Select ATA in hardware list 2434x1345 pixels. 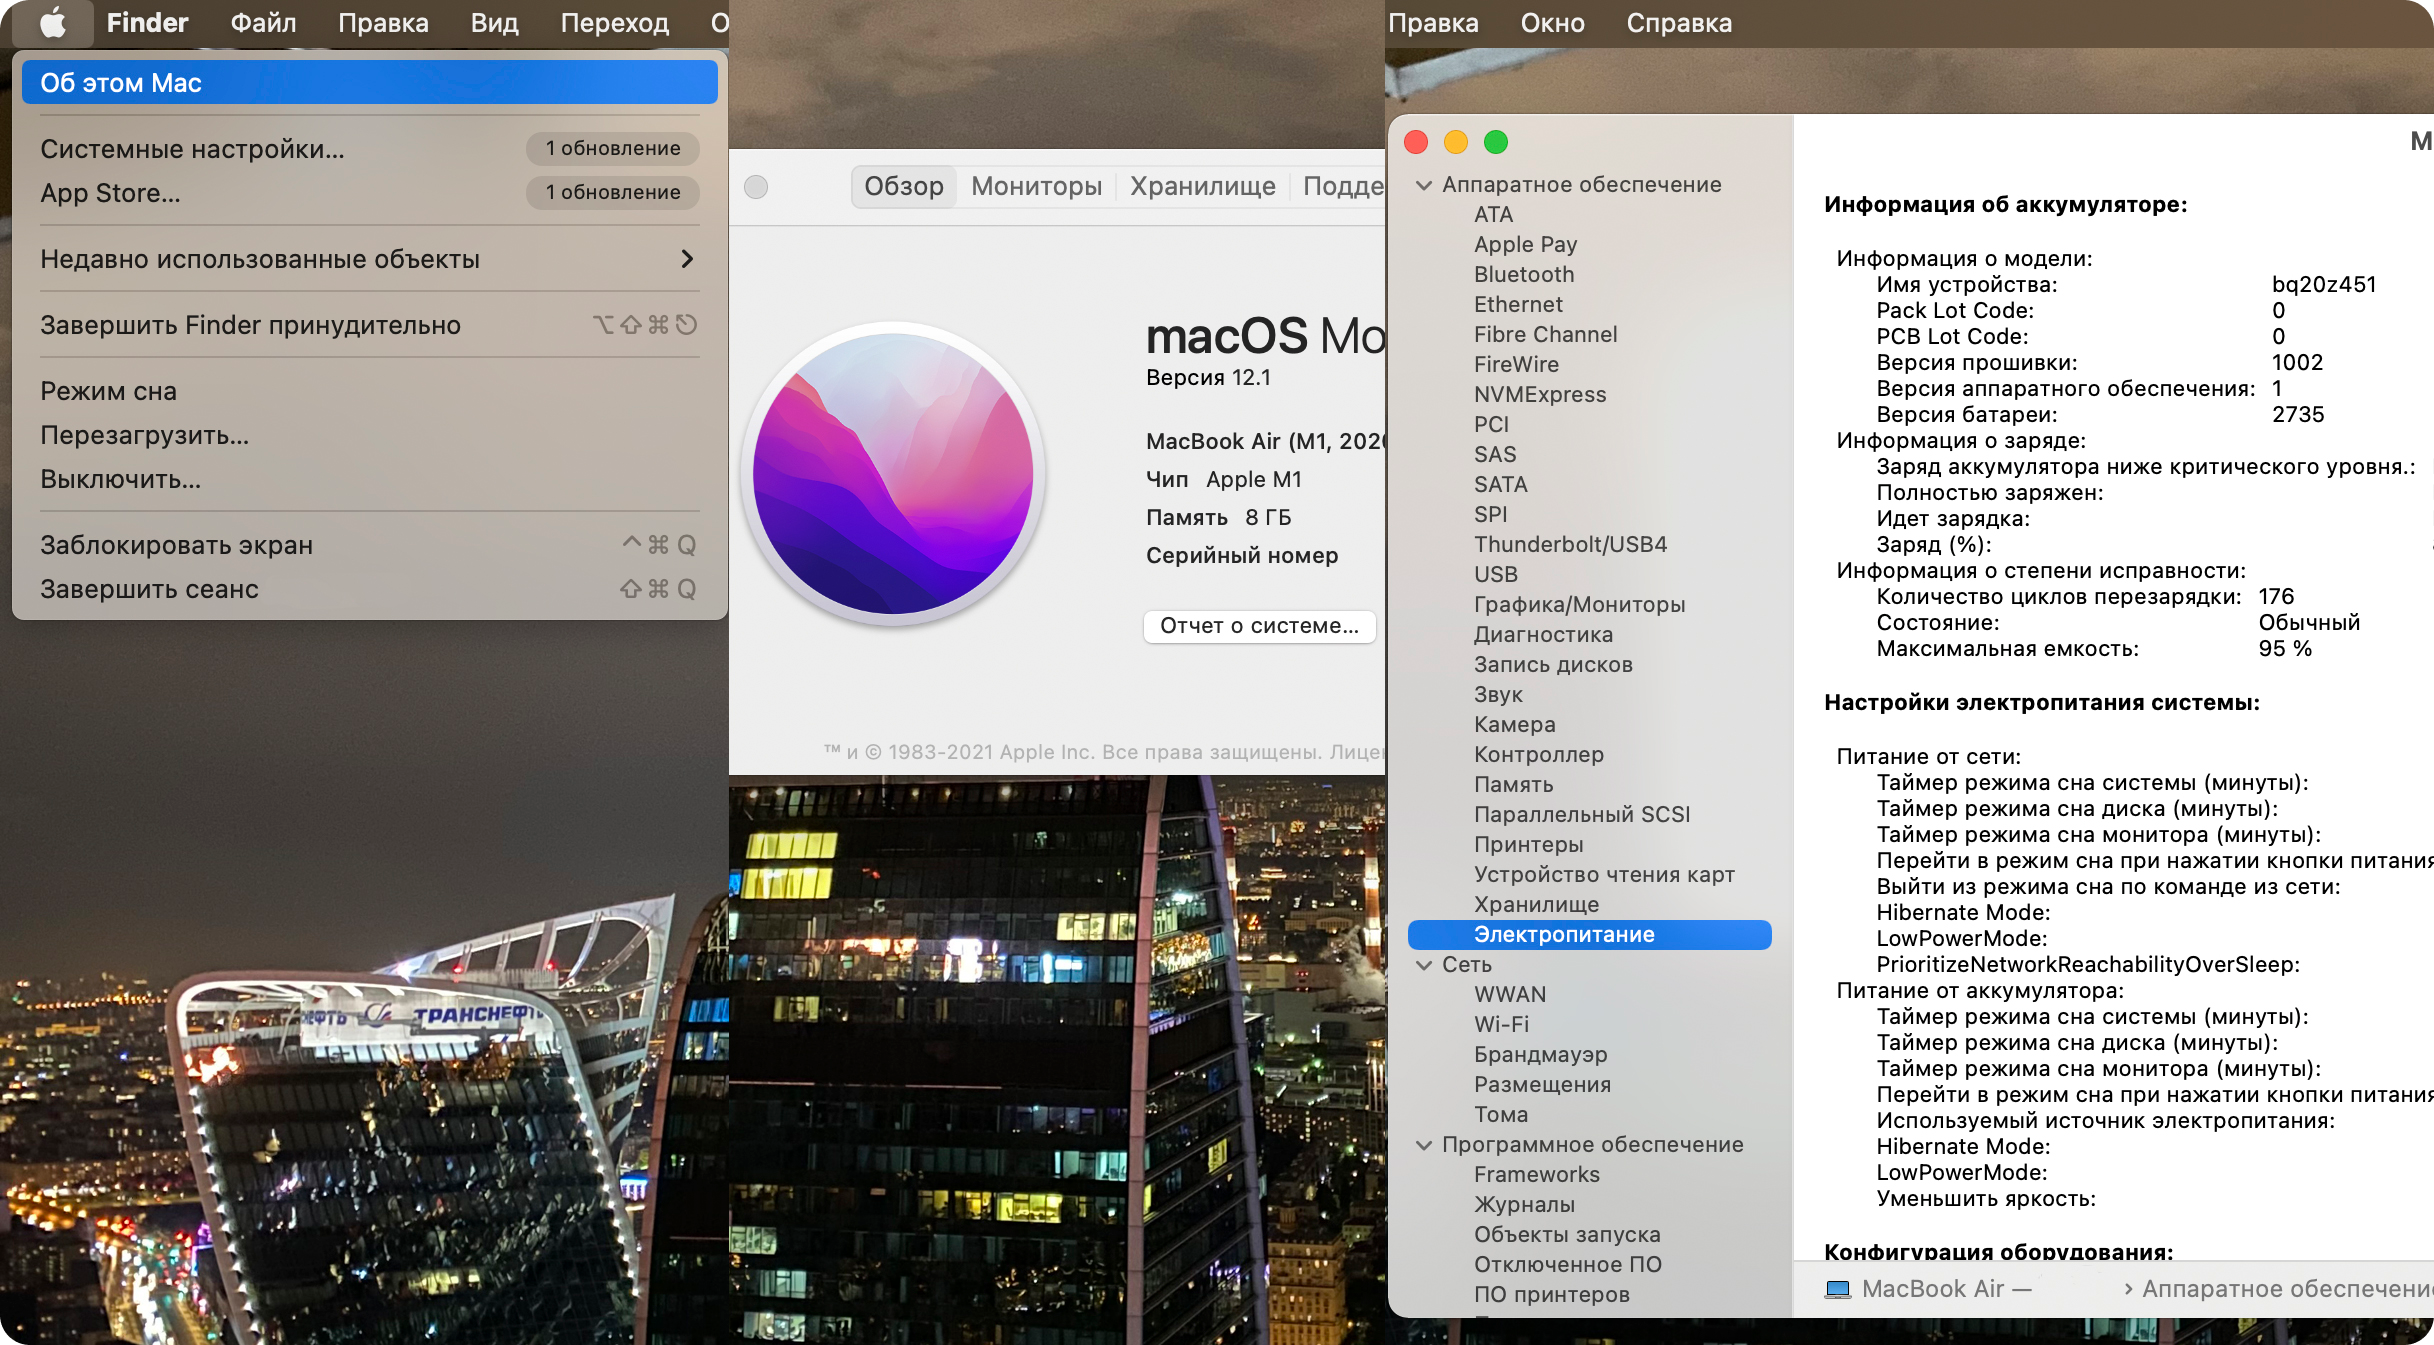tap(1493, 215)
